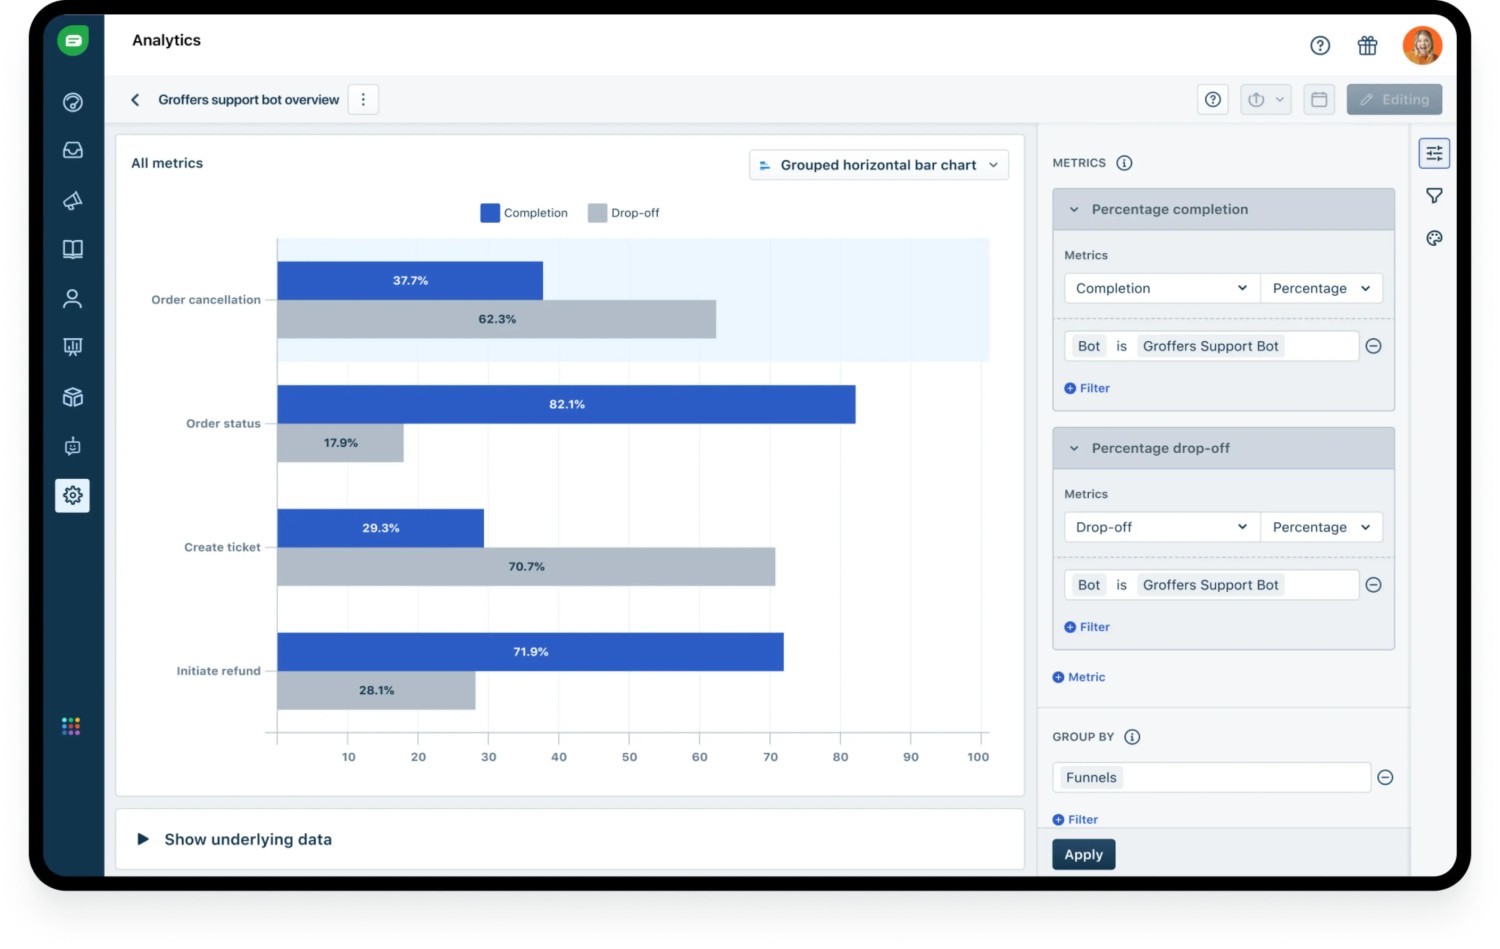Click the megaphone campaigns sidebar icon
Screen dimensions: 1500x949
coord(73,201)
